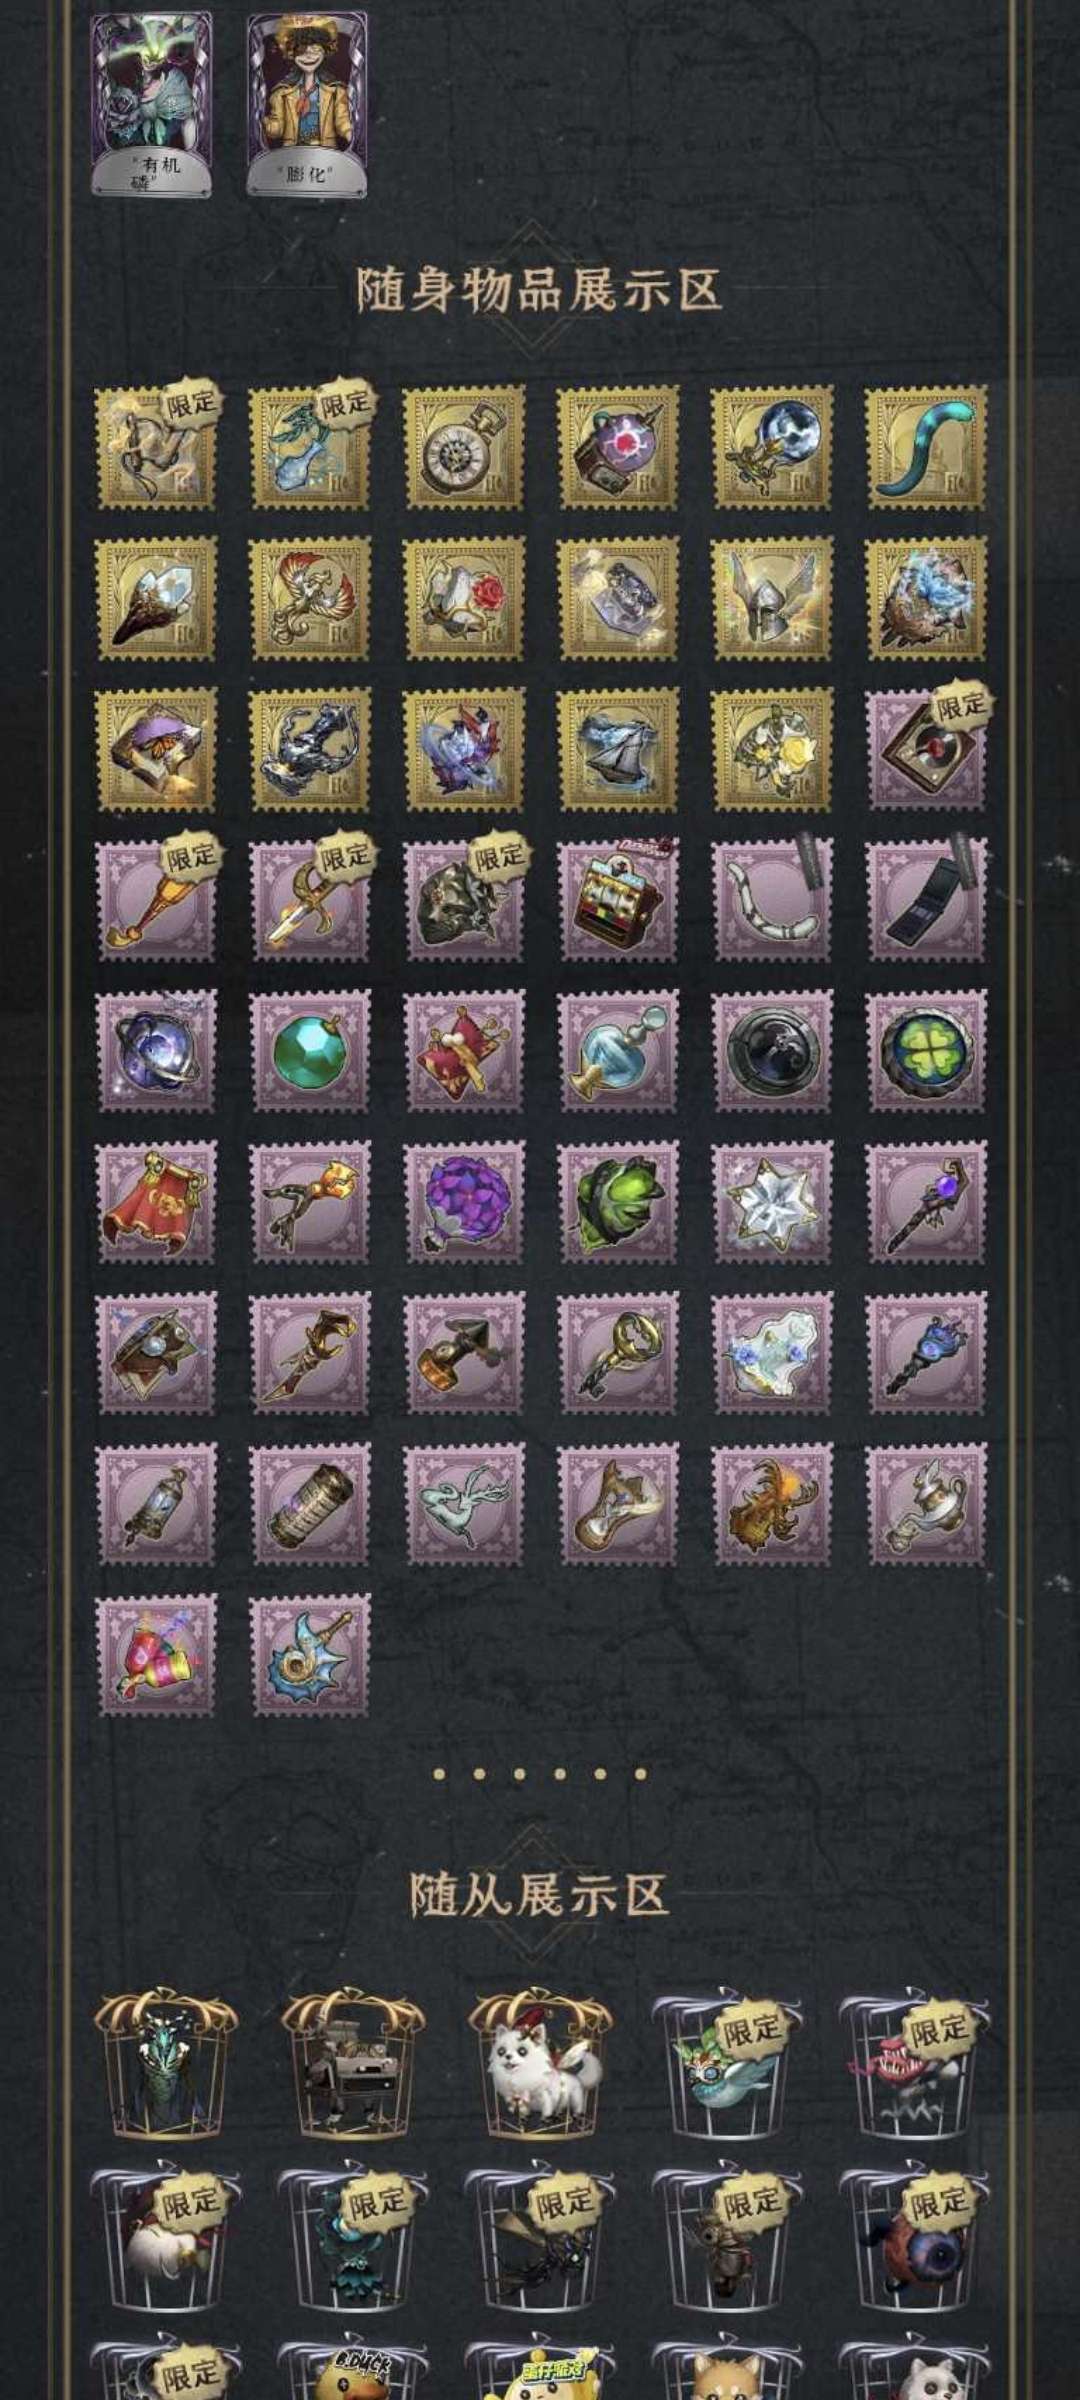Choose the purple hydrangea flower stamp
Viewport: 1080px width, 2400px height.
click(464, 1202)
